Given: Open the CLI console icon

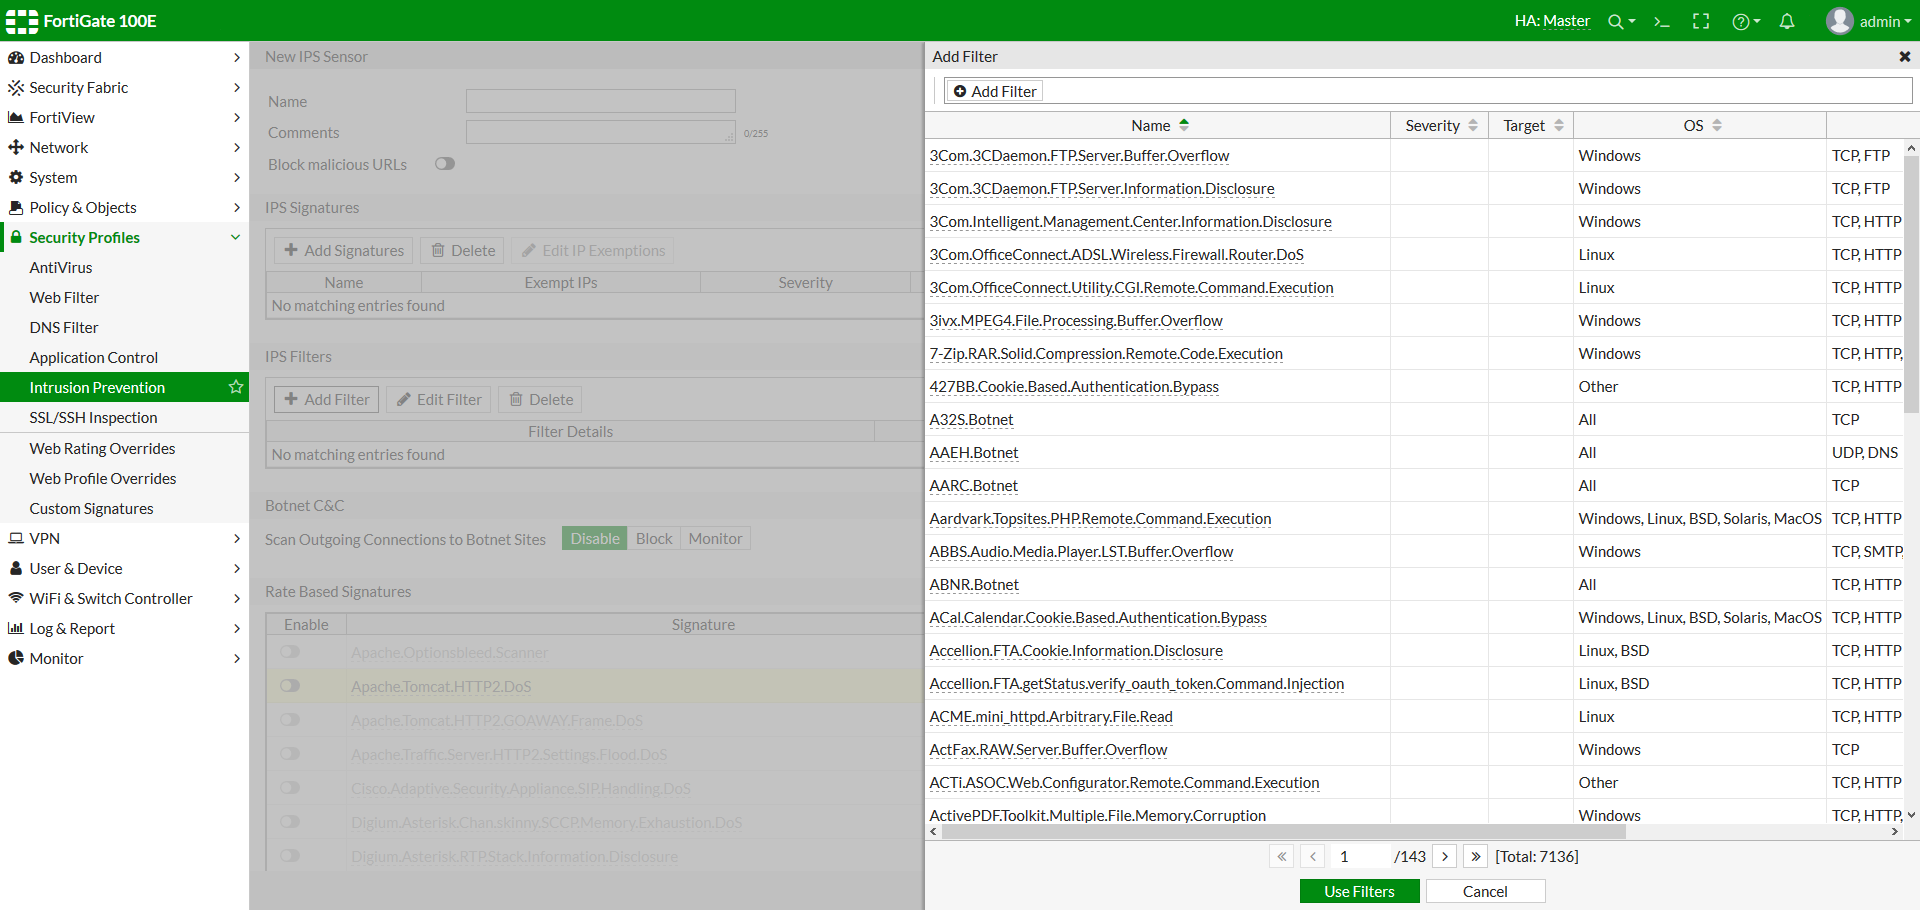Looking at the screenshot, I should 1662,21.
